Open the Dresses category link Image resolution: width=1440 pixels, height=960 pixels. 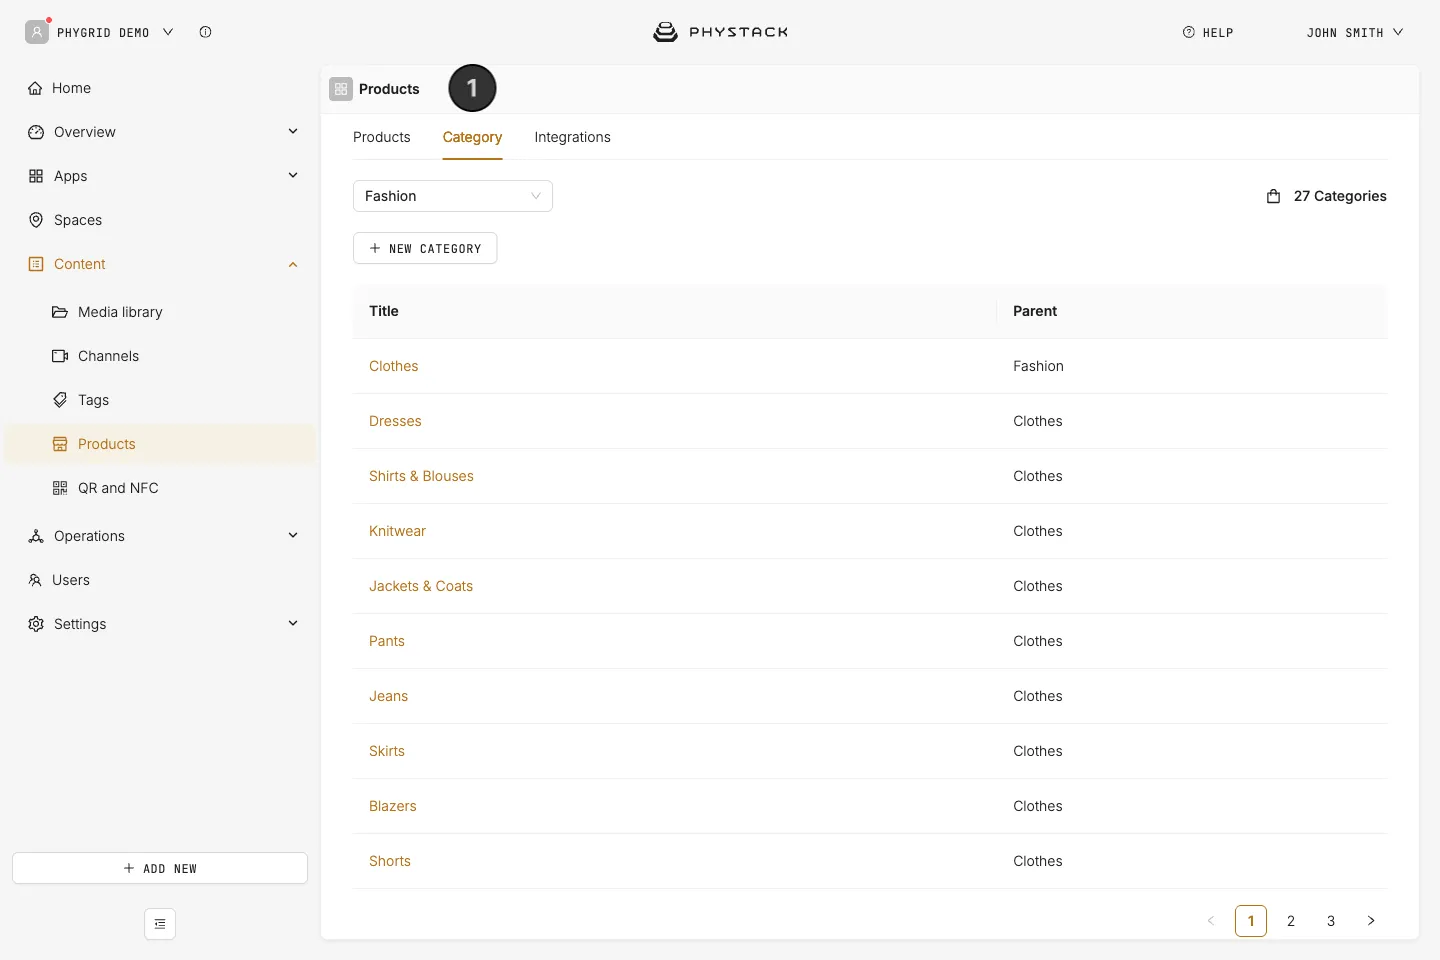(395, 421)
